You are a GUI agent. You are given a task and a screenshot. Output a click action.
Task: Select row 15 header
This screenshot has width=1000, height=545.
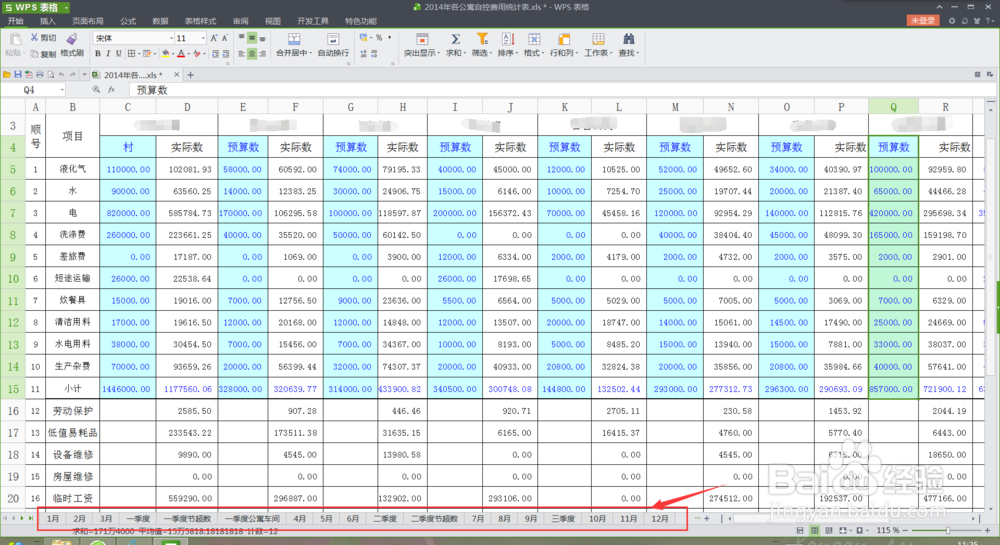[13, 389]
